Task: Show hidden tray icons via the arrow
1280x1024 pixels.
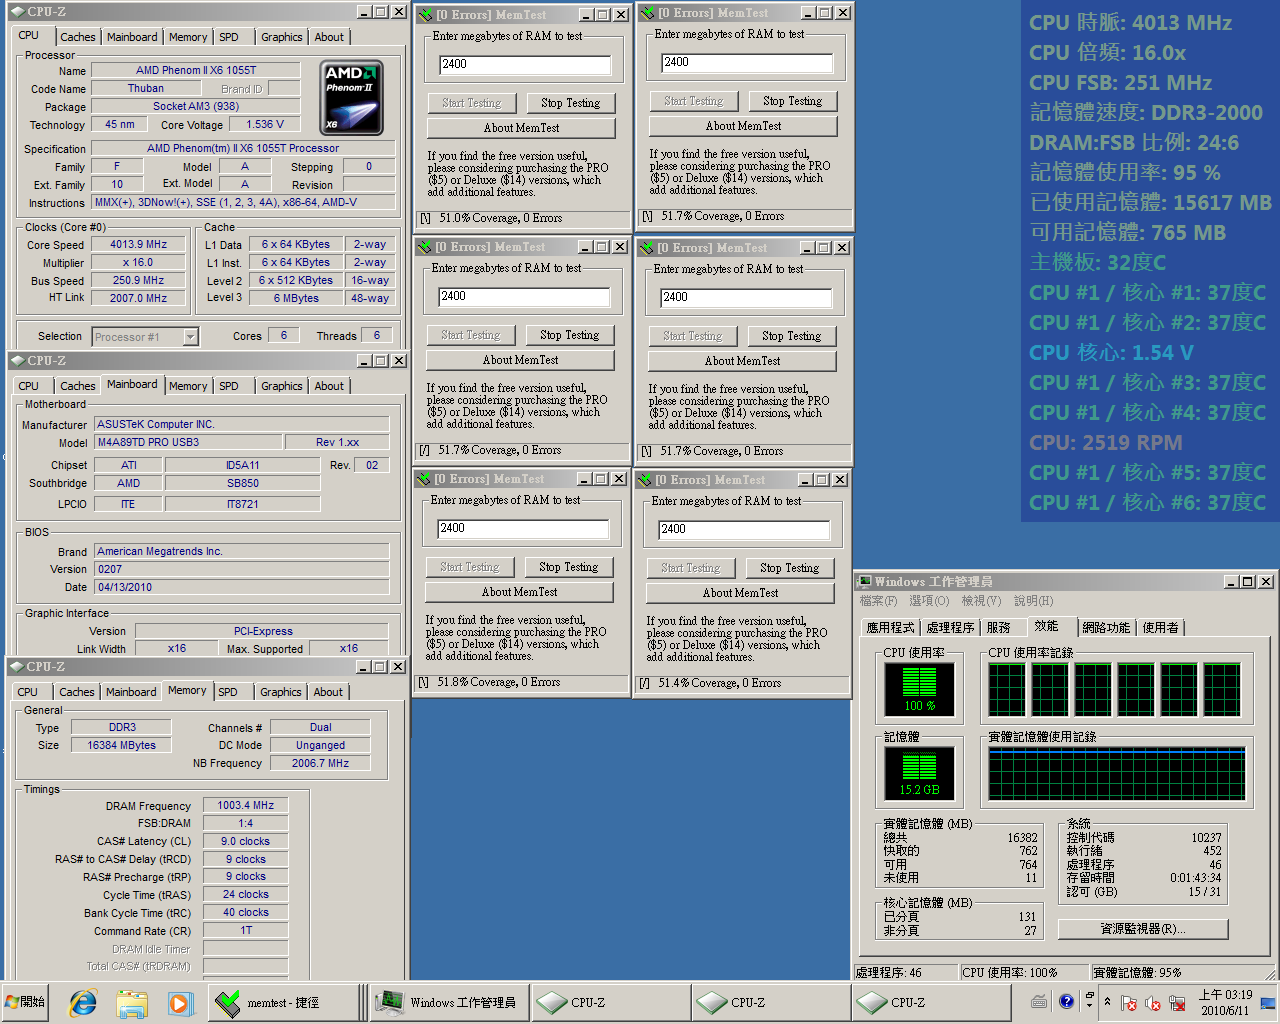Action: coord(1107,1002)
